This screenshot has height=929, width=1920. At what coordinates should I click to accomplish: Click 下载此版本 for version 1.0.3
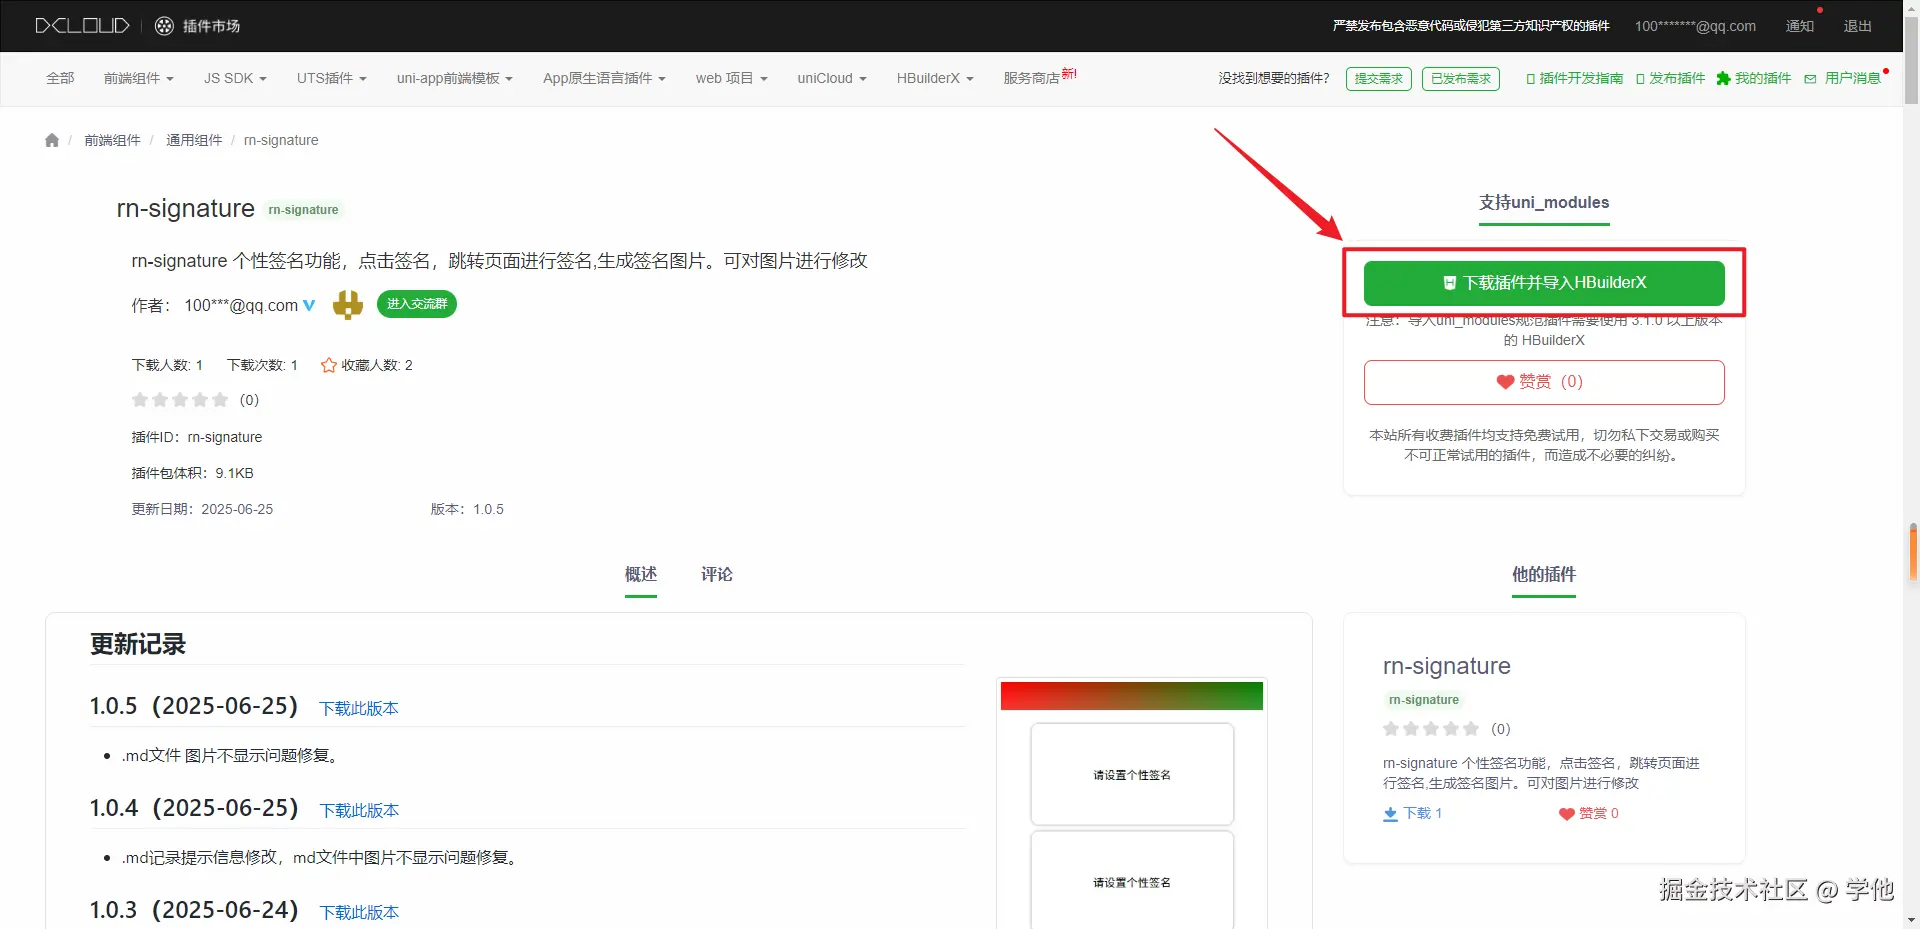359,912
